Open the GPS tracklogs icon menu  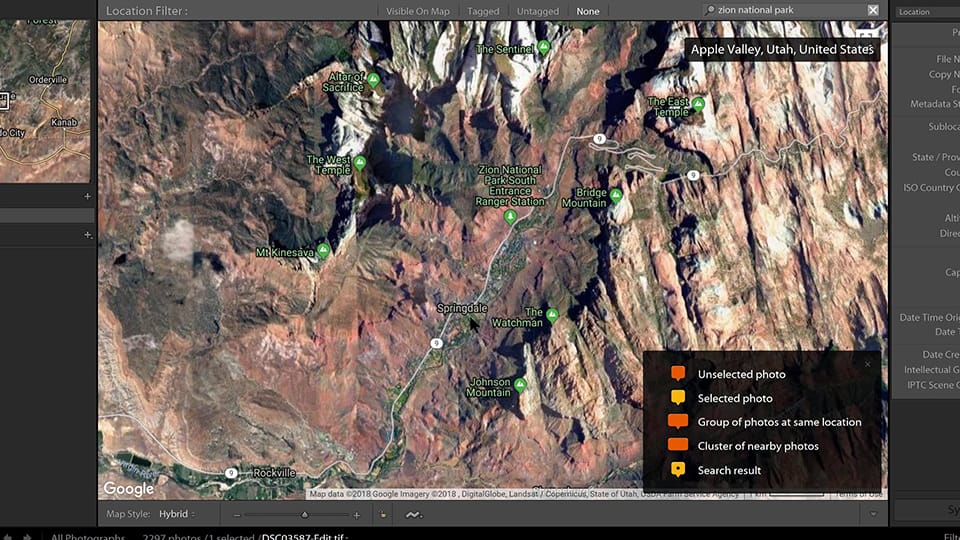(x=414, y=515)
